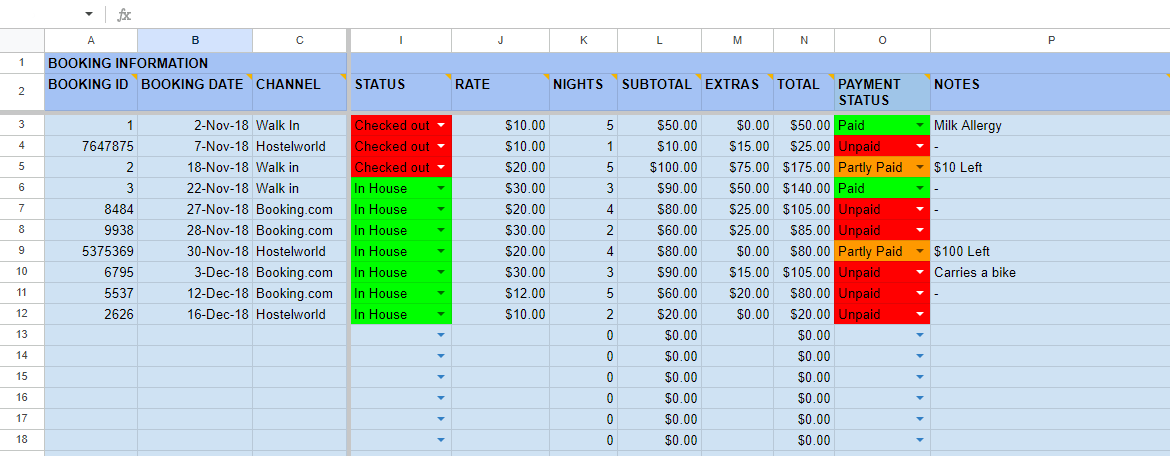Open Unpaid dropdown in row 10

click(919, 272)
